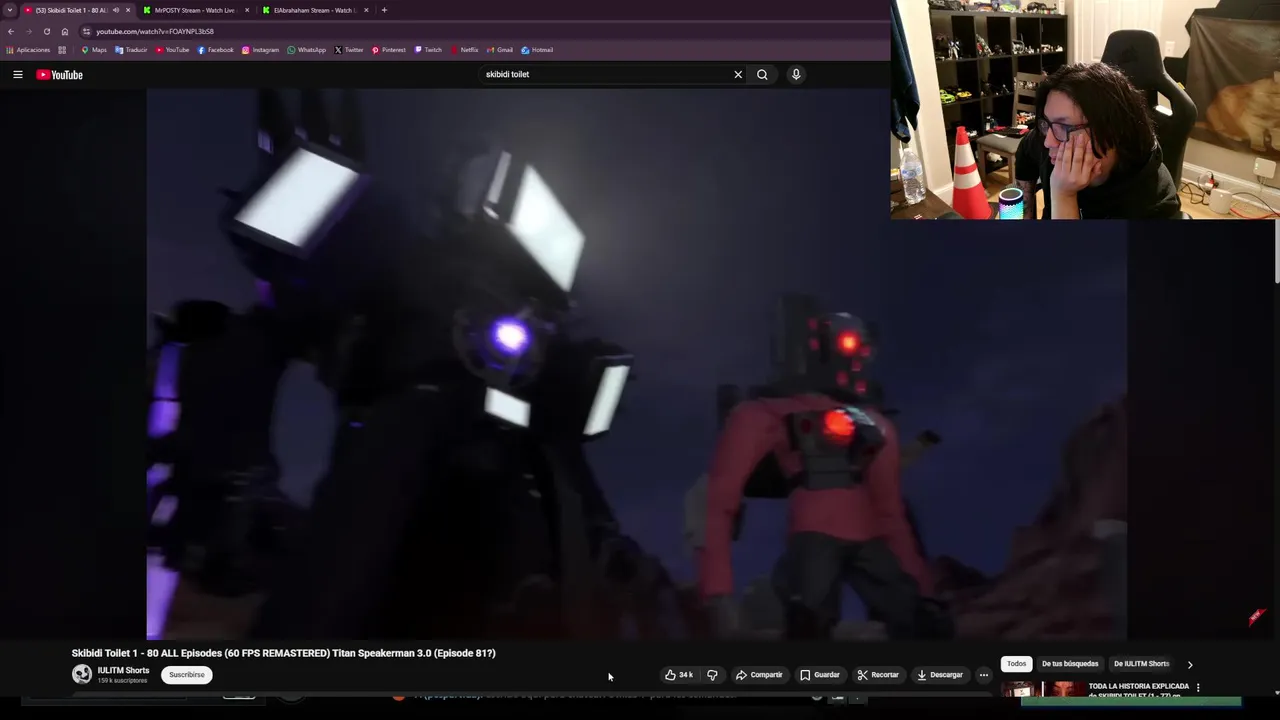Open the WhatsApp bookmark
This screenshot has width=1280, height=720.
306,50
